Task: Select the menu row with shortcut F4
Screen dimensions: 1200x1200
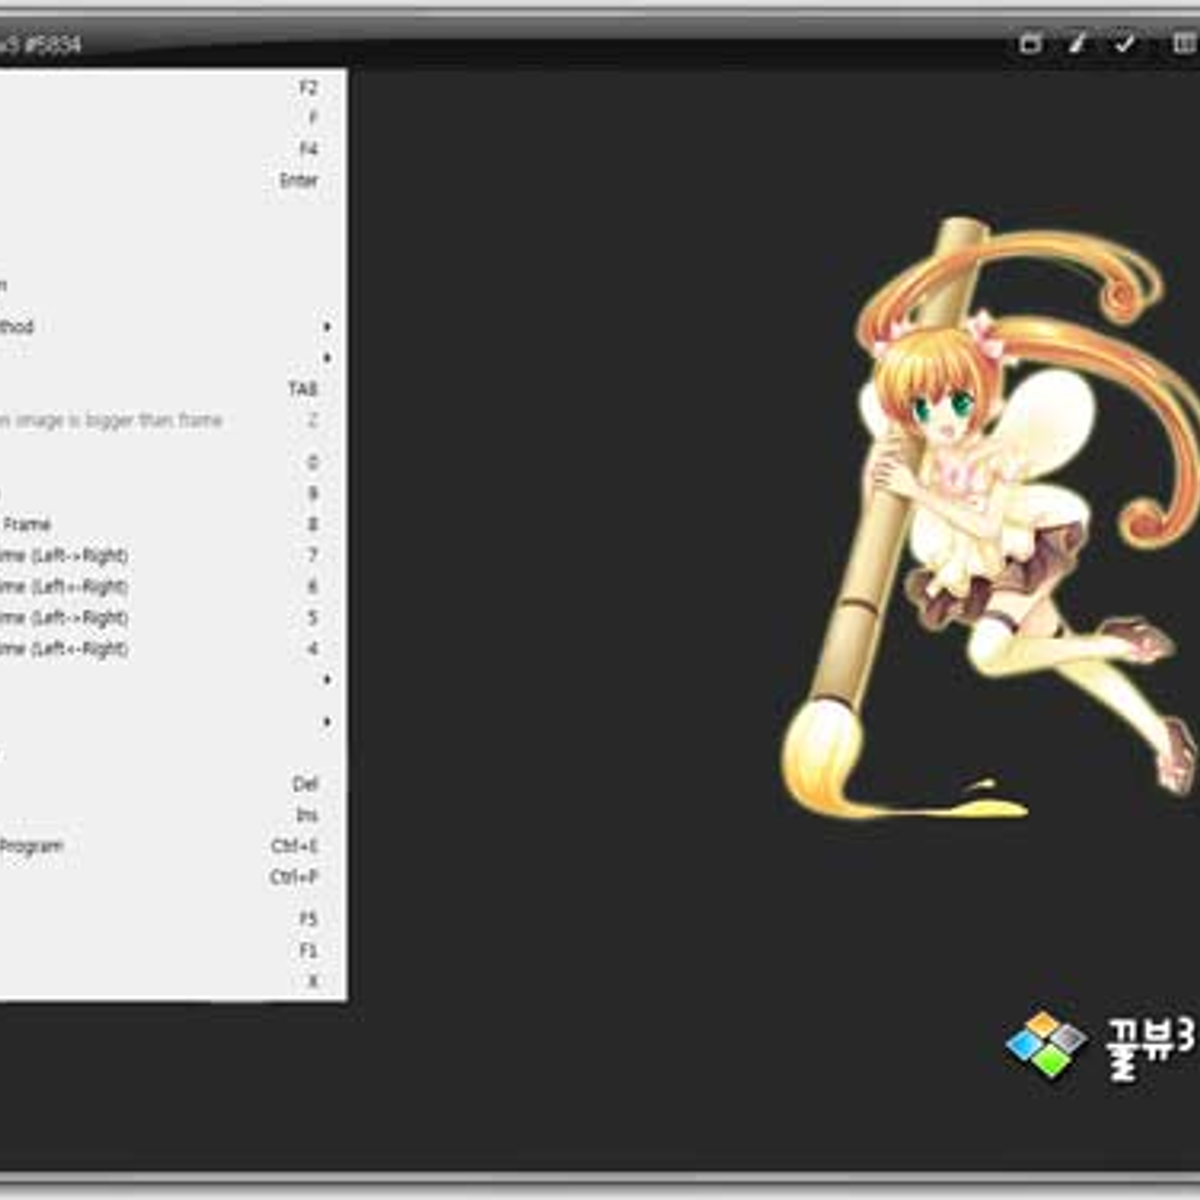Action: (173, 149)
